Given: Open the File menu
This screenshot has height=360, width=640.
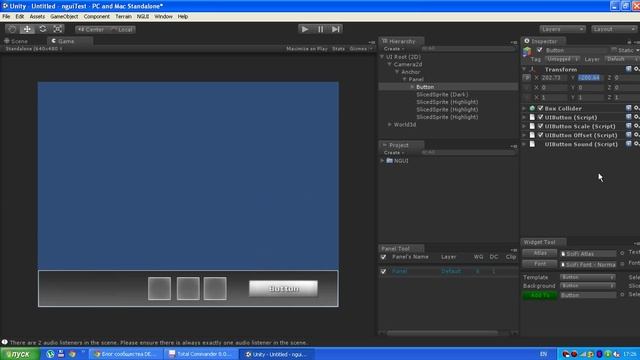Looking at the screenshot, I should (6, 17).
